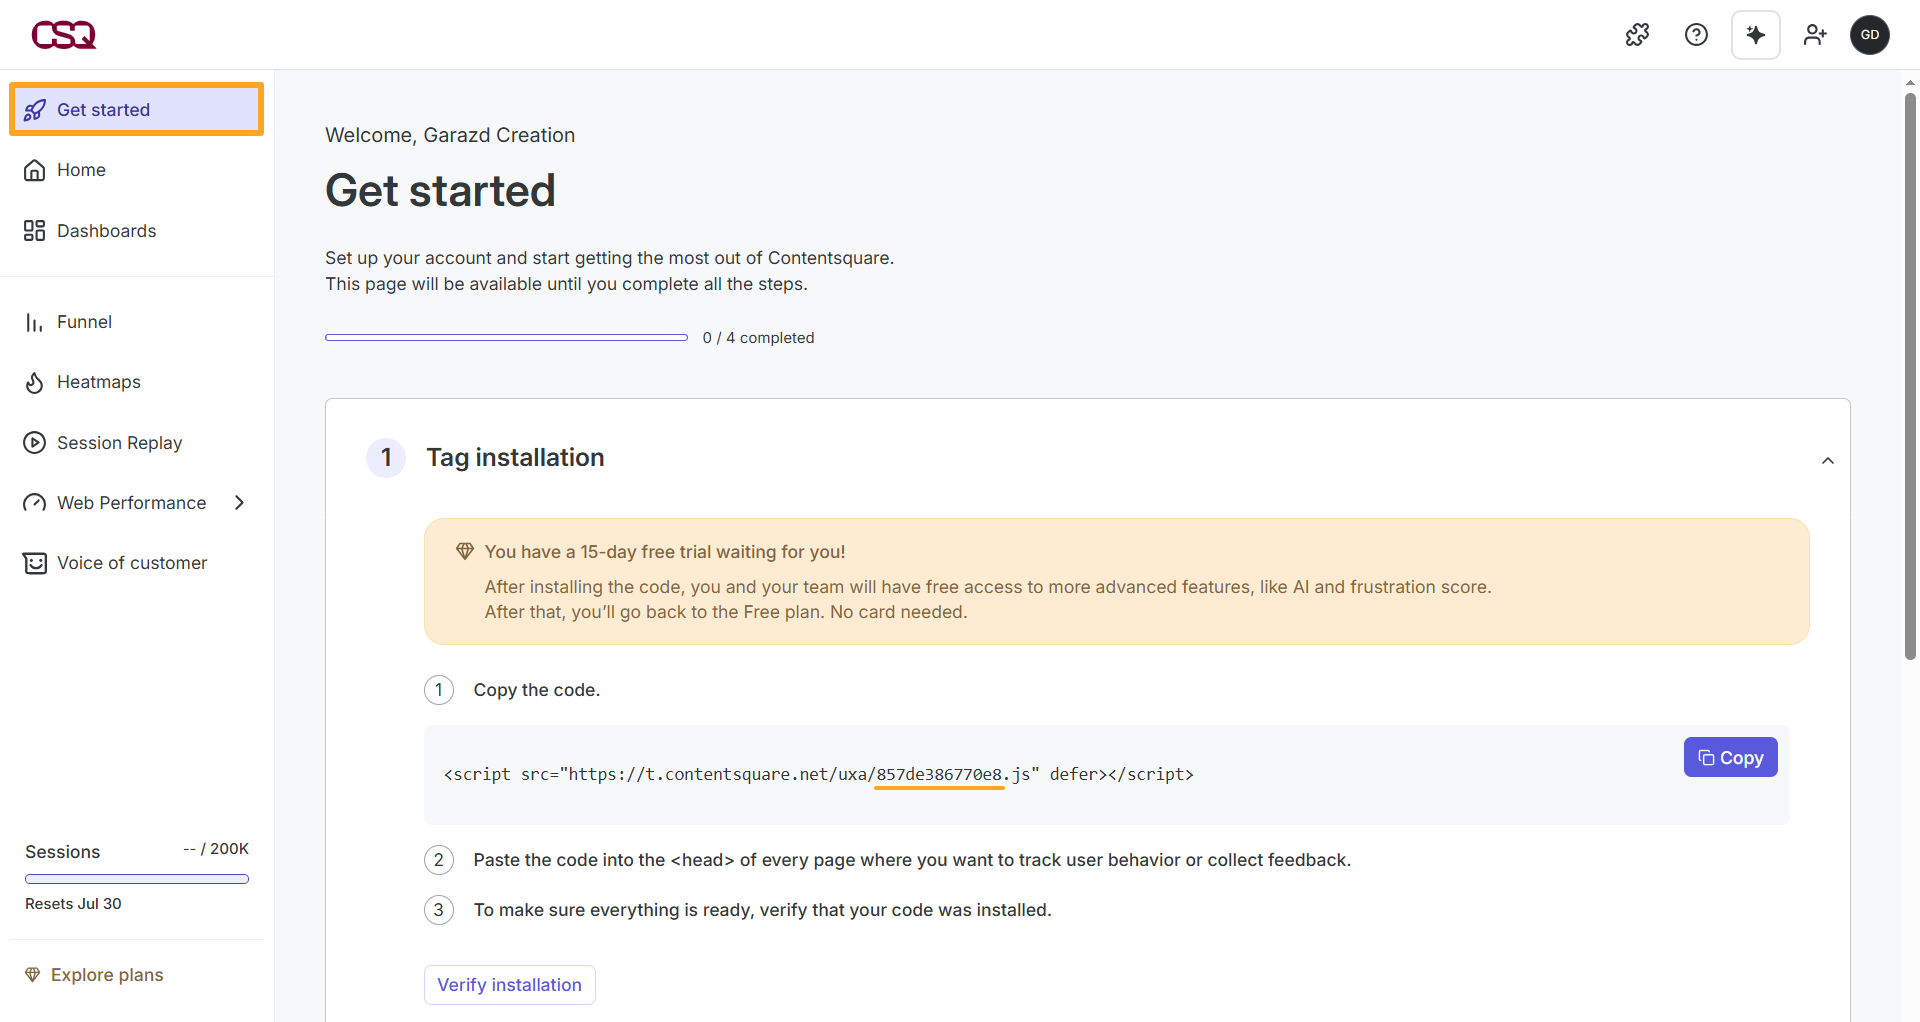Click the step number 1 badge of Tag installation
The image size is (1920, 1022).
386,458
